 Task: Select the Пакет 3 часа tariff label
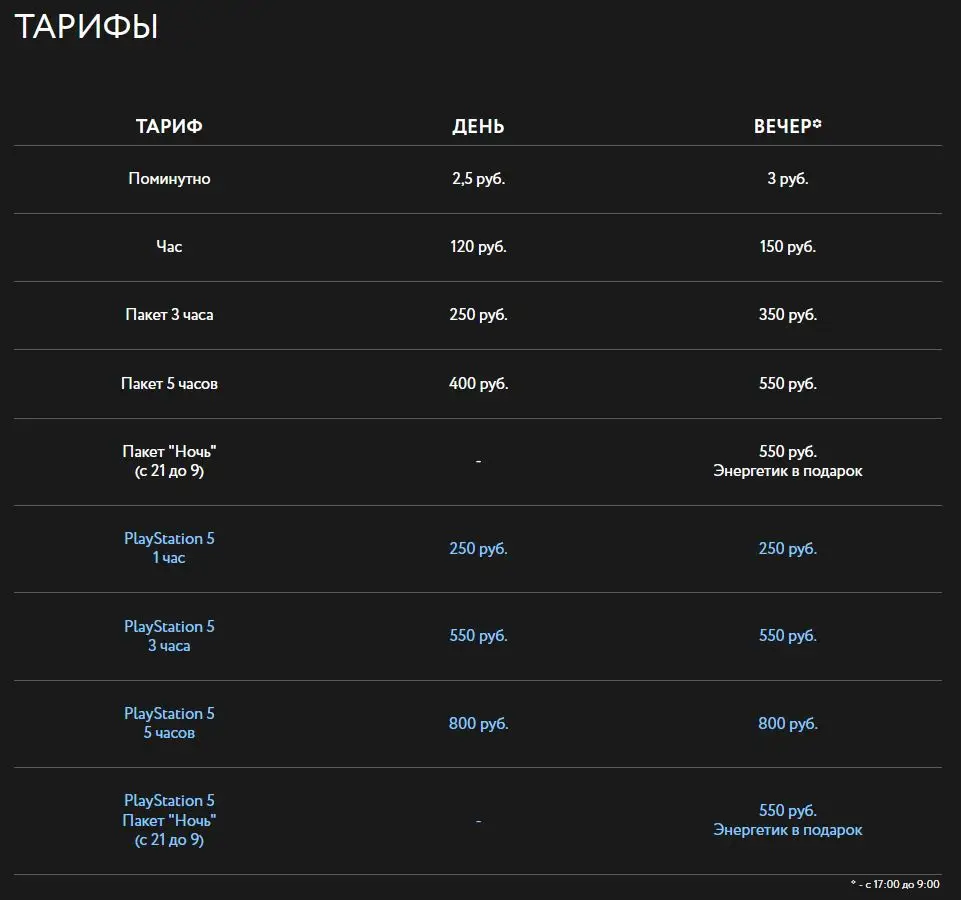tap(169, 315)
